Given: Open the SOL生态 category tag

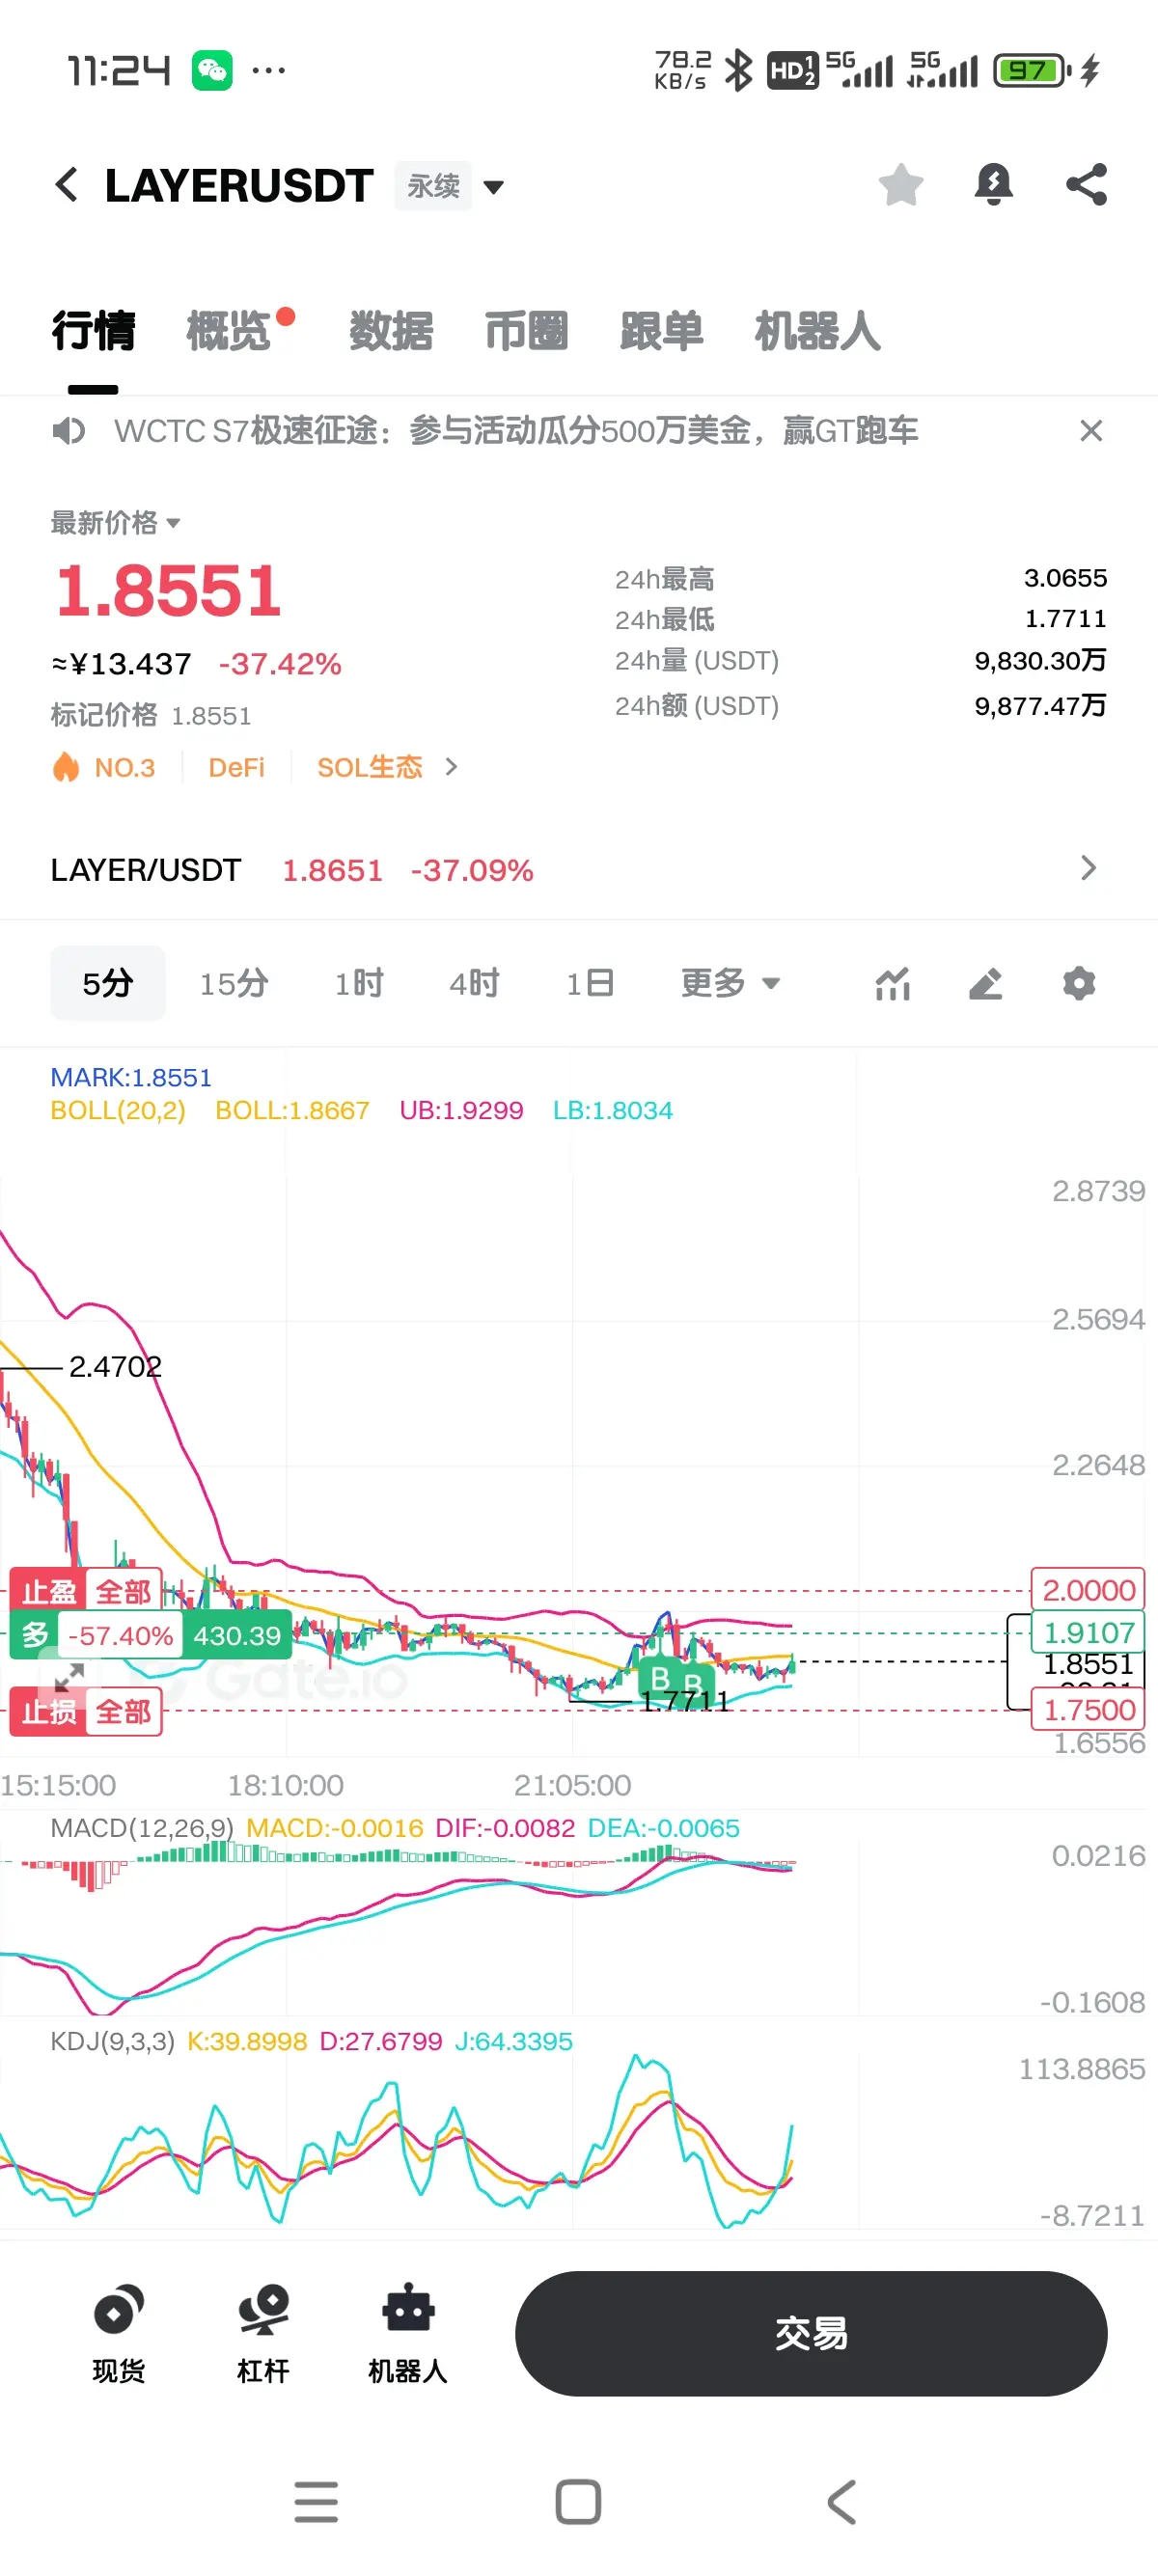Looking at the screenshot, I should coord(370,767).
